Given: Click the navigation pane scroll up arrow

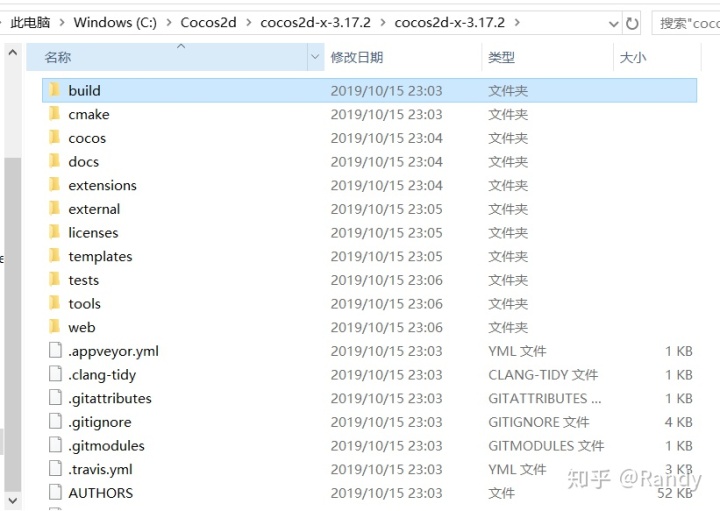Looking at the screenshot, I should point(13,52).
